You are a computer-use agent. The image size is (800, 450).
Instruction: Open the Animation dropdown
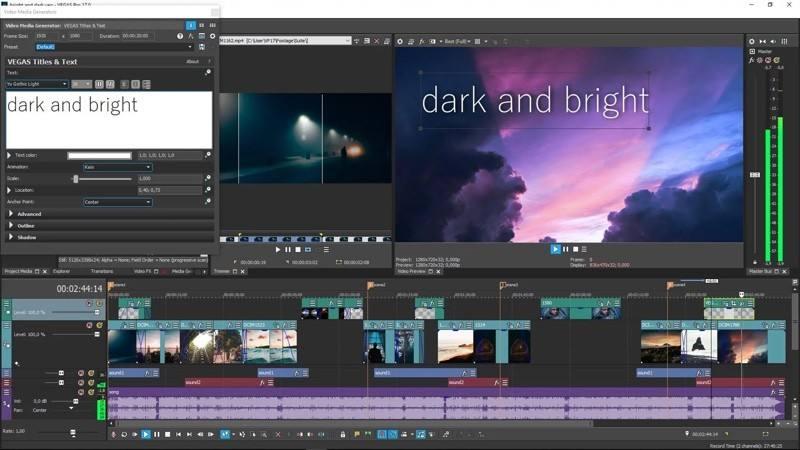pos(117,167)
